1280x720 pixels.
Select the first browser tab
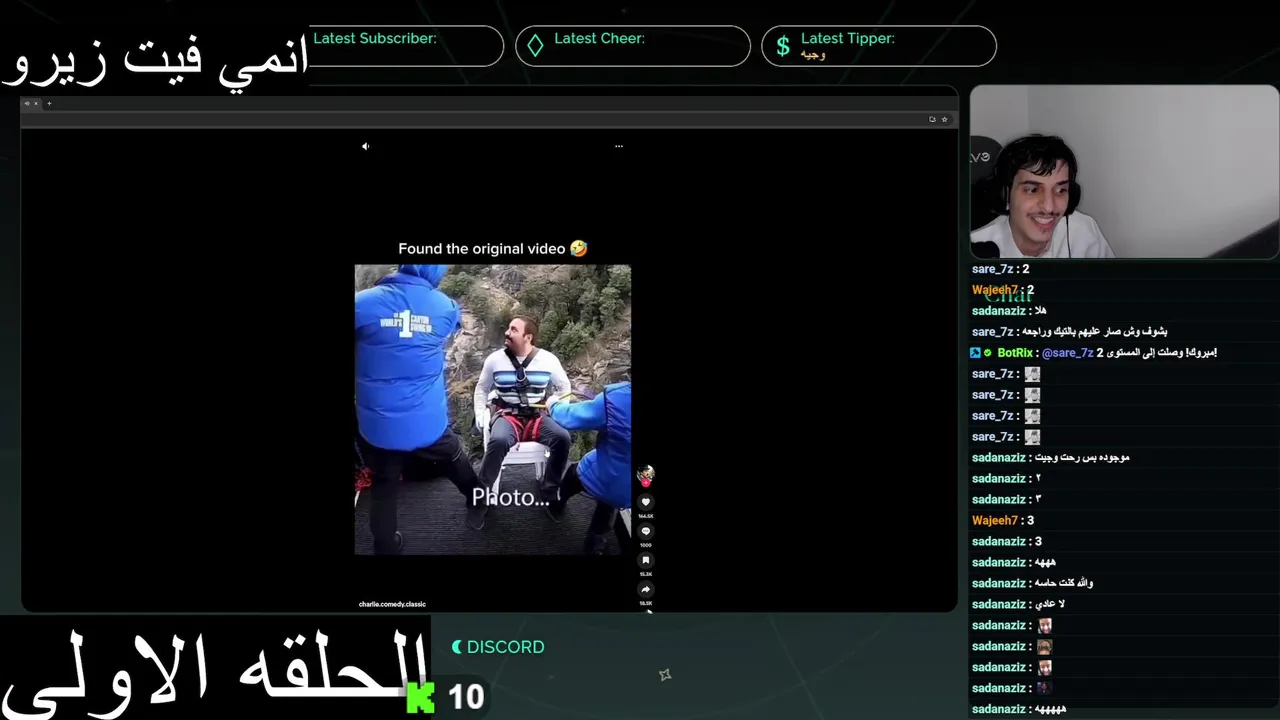[31, 103]
